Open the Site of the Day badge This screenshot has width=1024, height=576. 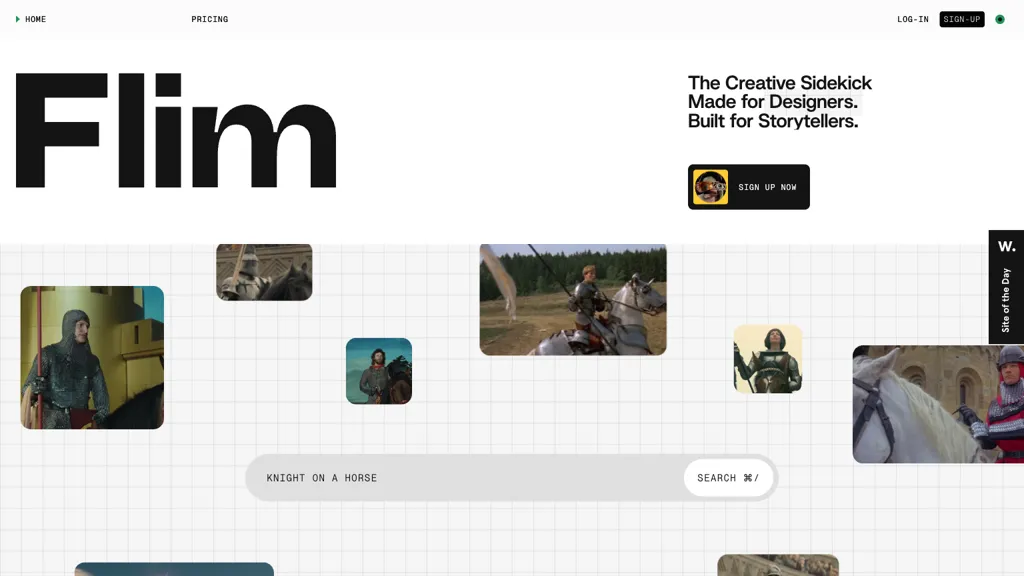(1006, 287)
